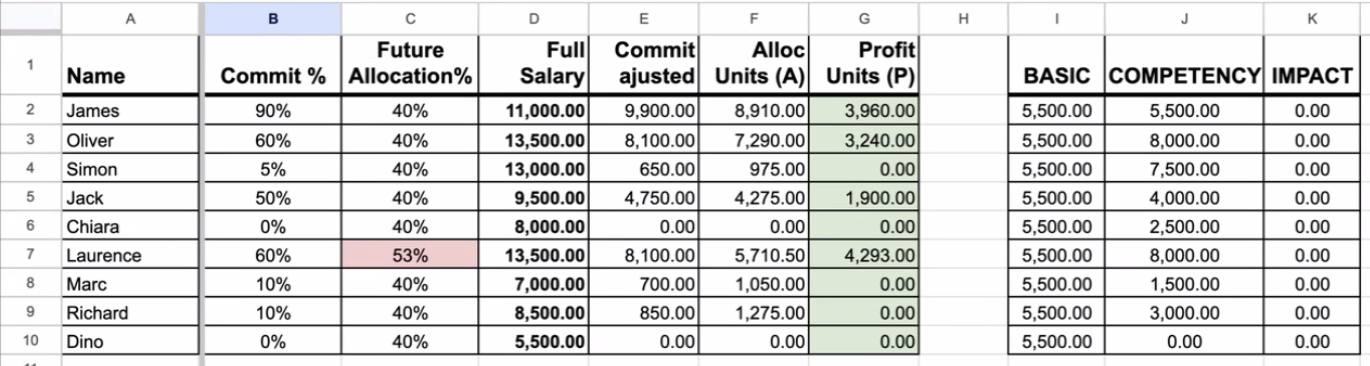Click Jack's Full Salary 9,500.00

pos(533,198)
